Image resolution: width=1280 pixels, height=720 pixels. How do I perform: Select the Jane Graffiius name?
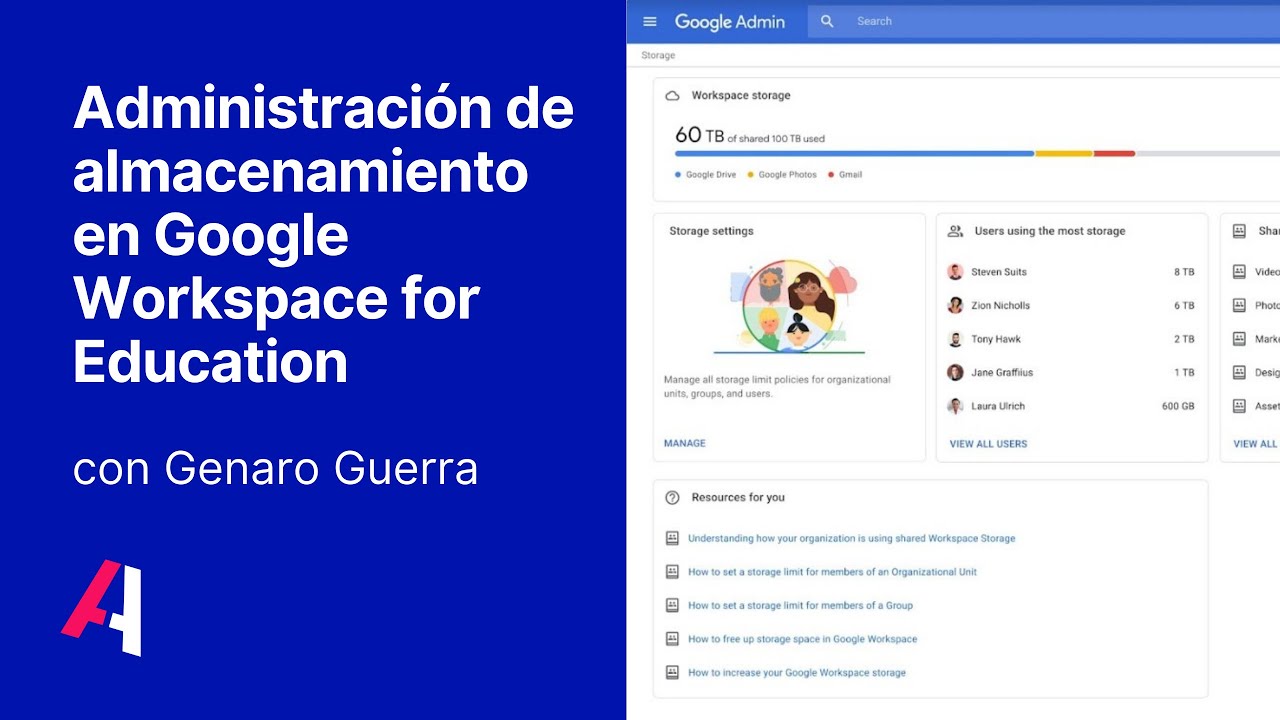point(1002,373)
